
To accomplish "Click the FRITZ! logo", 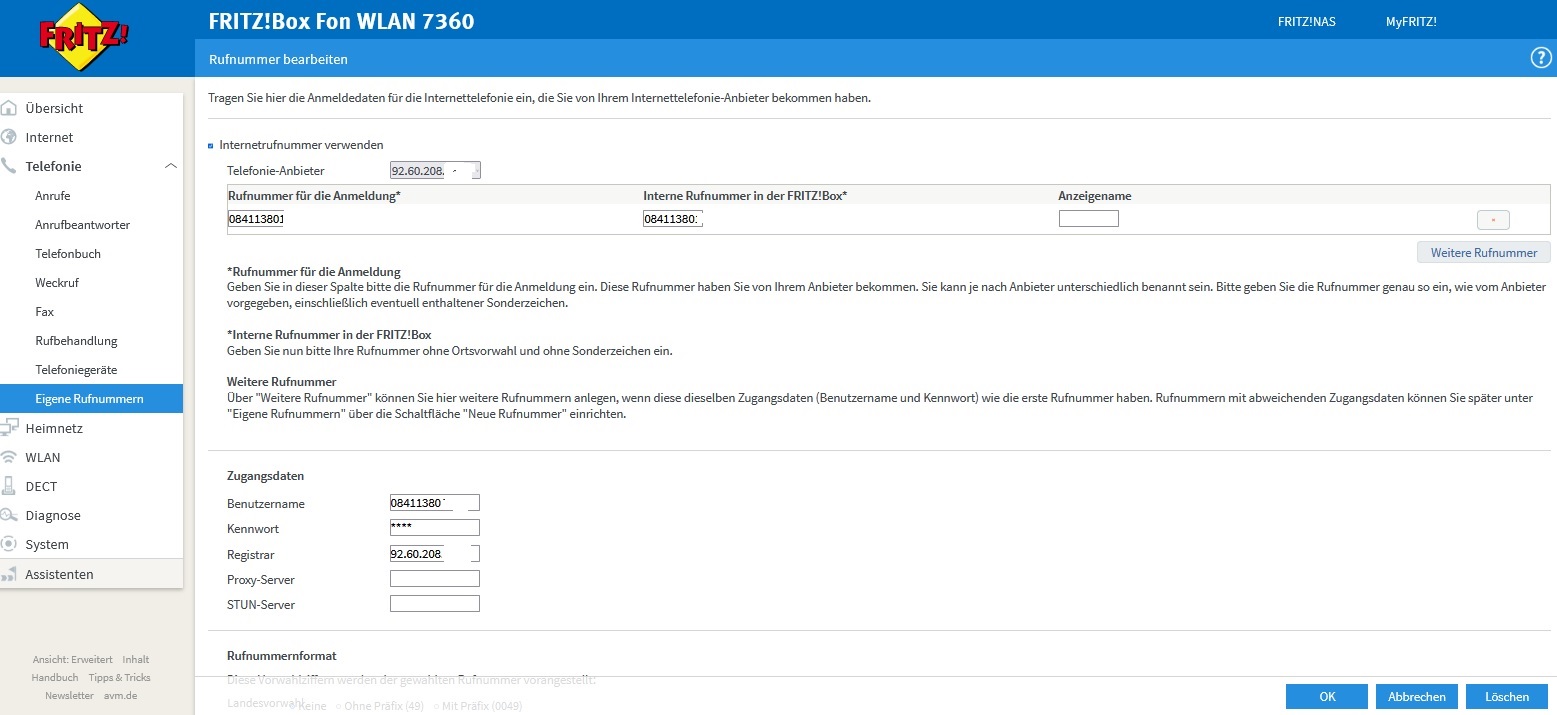I will [x=84, y=38].
